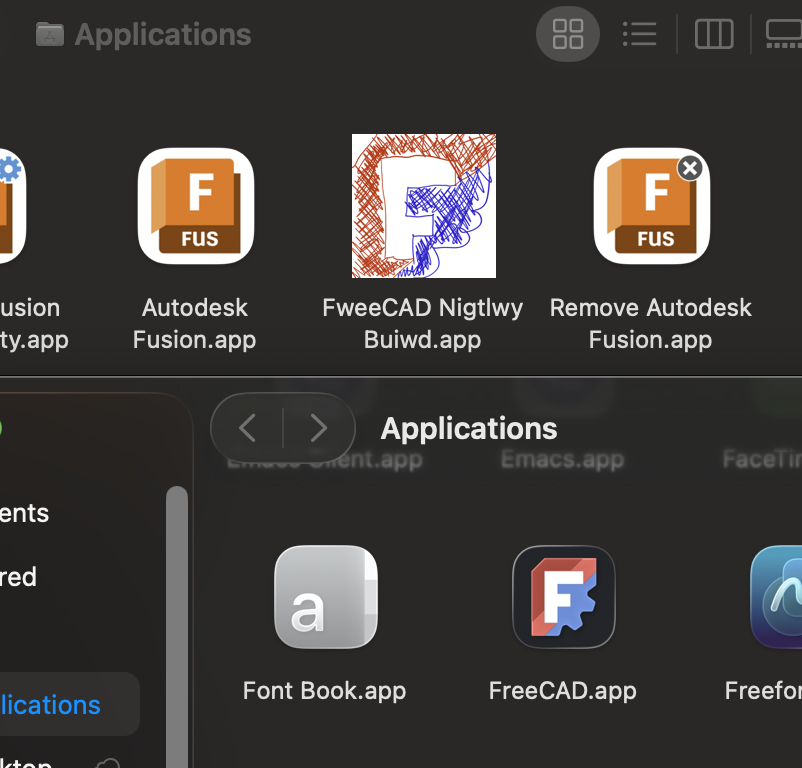The height and width of the screenshot is (768, 802).
Task: Switch to list view
Action: point(639,34)
